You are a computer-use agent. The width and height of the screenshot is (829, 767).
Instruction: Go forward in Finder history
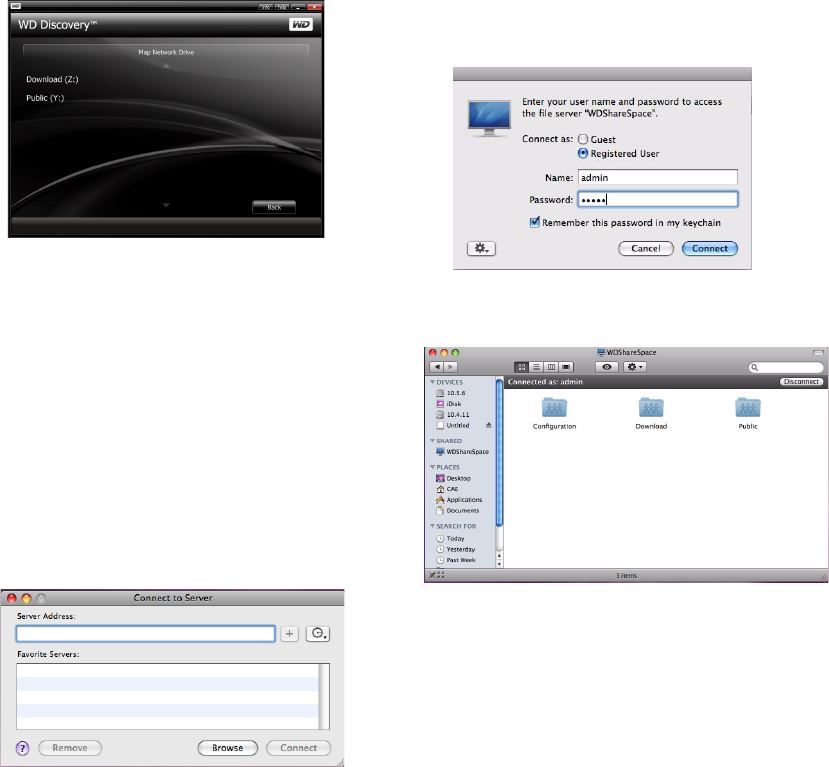point(450,367)
